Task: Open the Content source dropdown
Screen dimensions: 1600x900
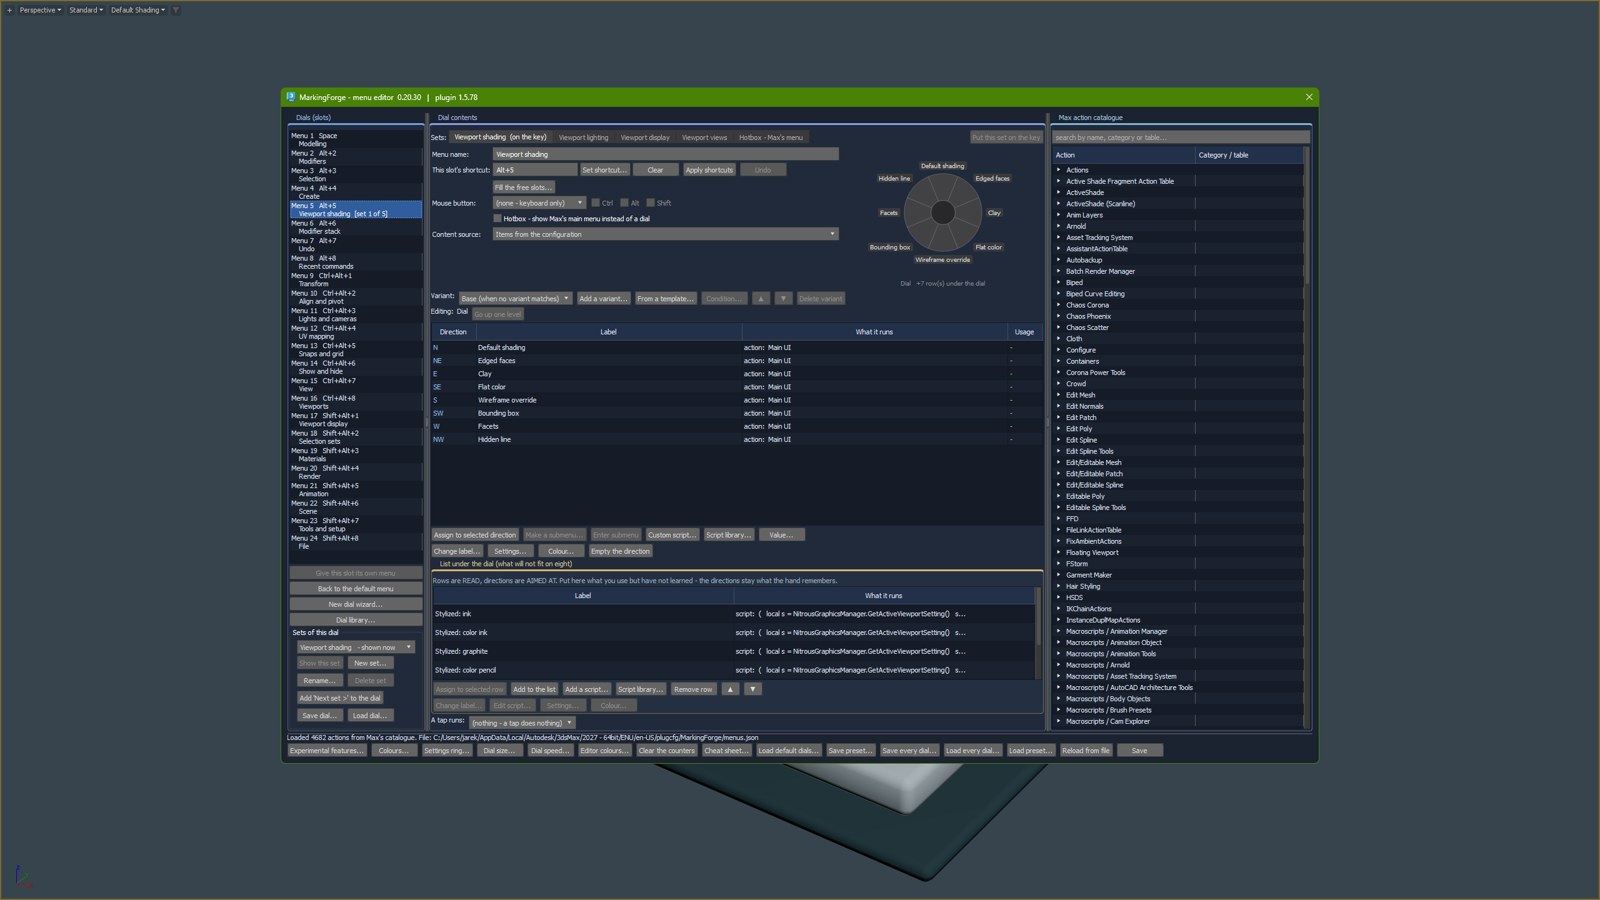Action: click(665, 234)
